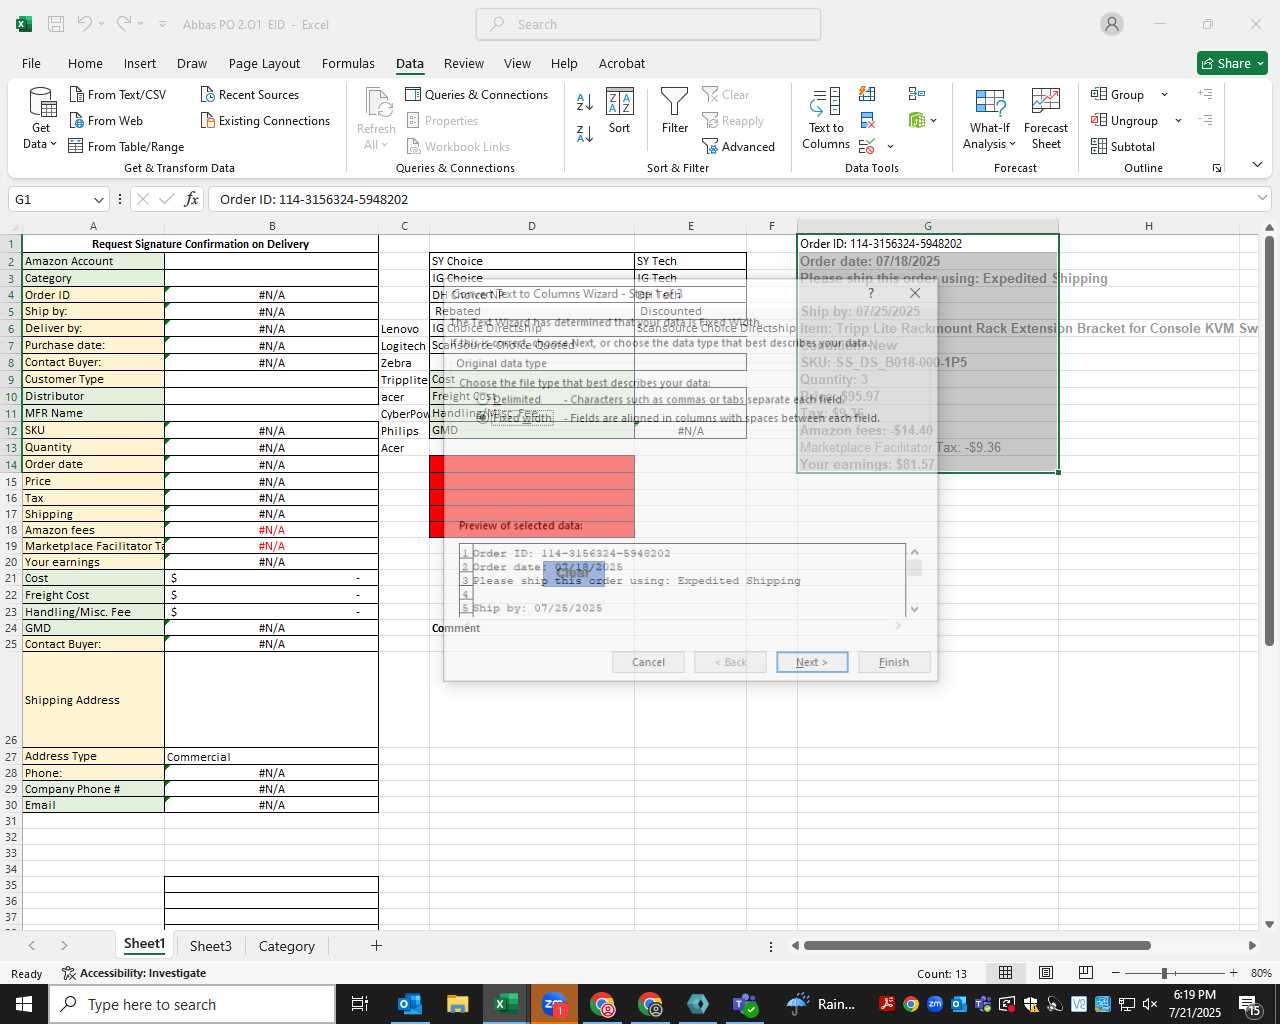Viewport: 1280px width, 1024px height.
Task: Switch to Page Break Preview view
Action: point(1085,973)
